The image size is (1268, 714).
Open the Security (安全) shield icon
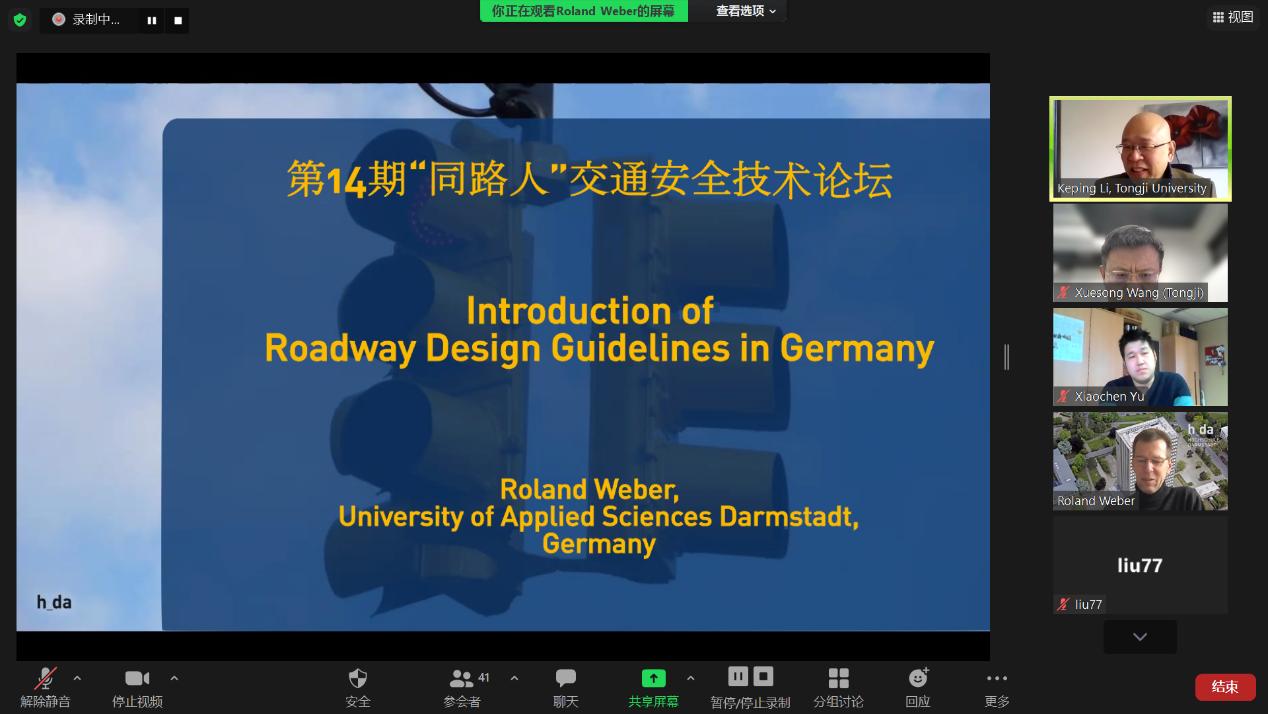pos(358,679)
